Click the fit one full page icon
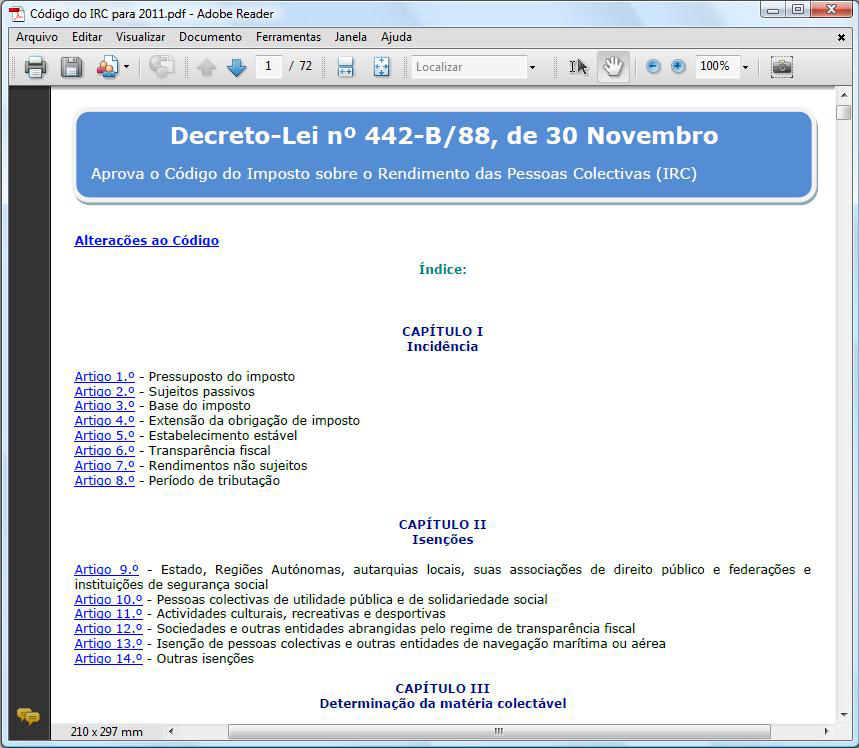Image resolution: width=859 pixels, height=748 pixels. point(381,67)
